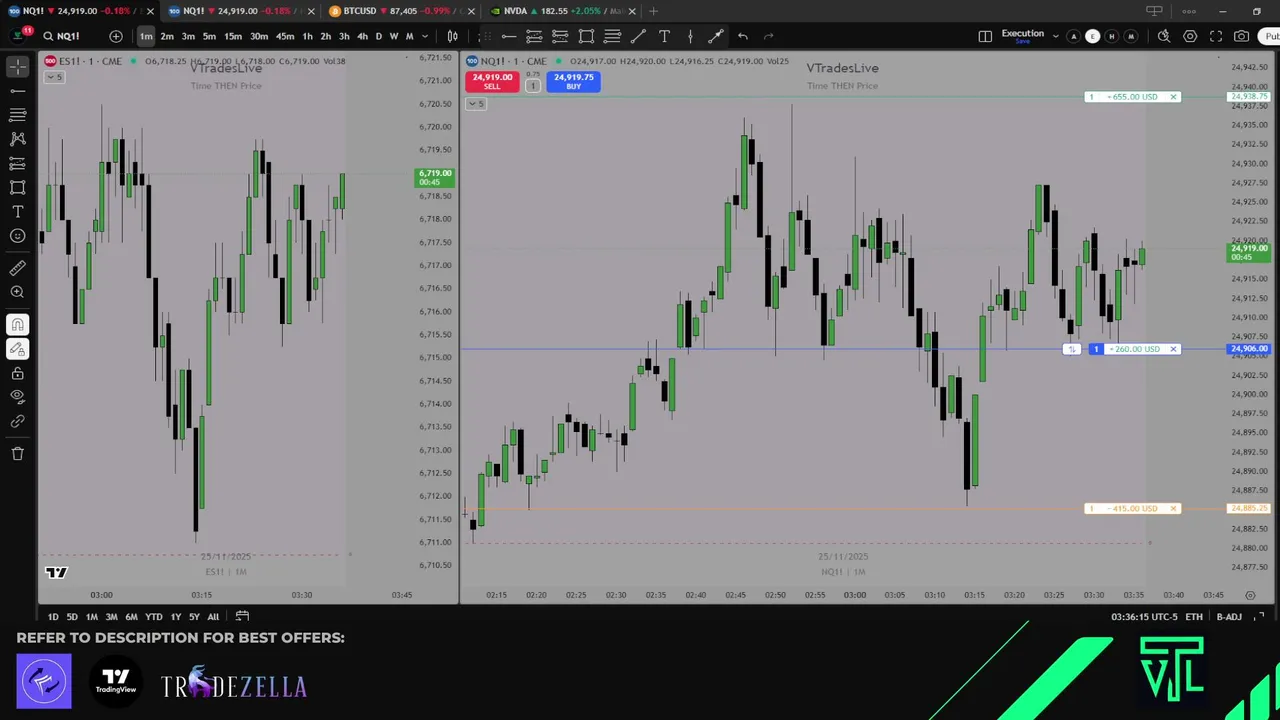This screenshot has height=720, width=1280.
Task: Select the A layout circle button
Action: click(1073, 36)
